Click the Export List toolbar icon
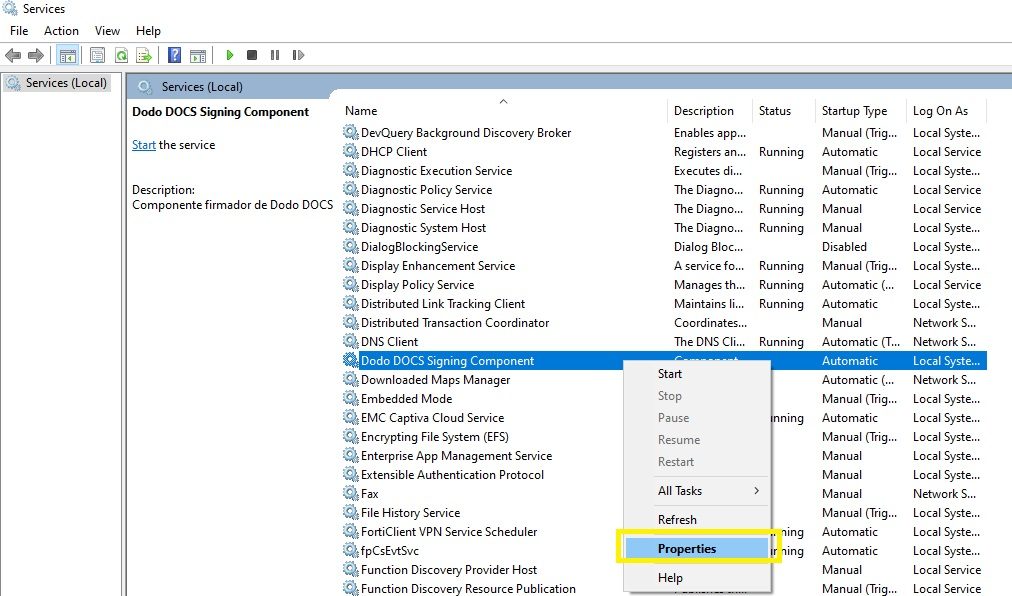This screenshot has height=596, width=1012. coord(144,56)
